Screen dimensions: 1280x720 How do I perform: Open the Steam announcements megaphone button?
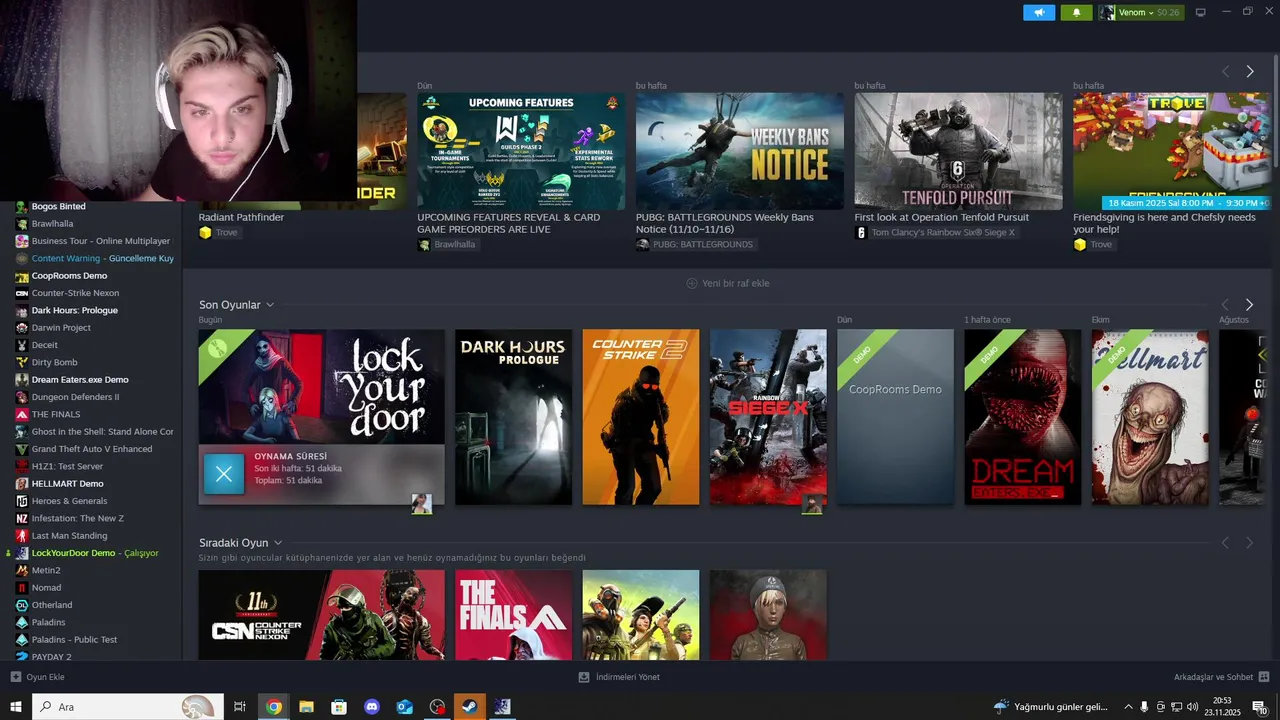[1039, 12]
